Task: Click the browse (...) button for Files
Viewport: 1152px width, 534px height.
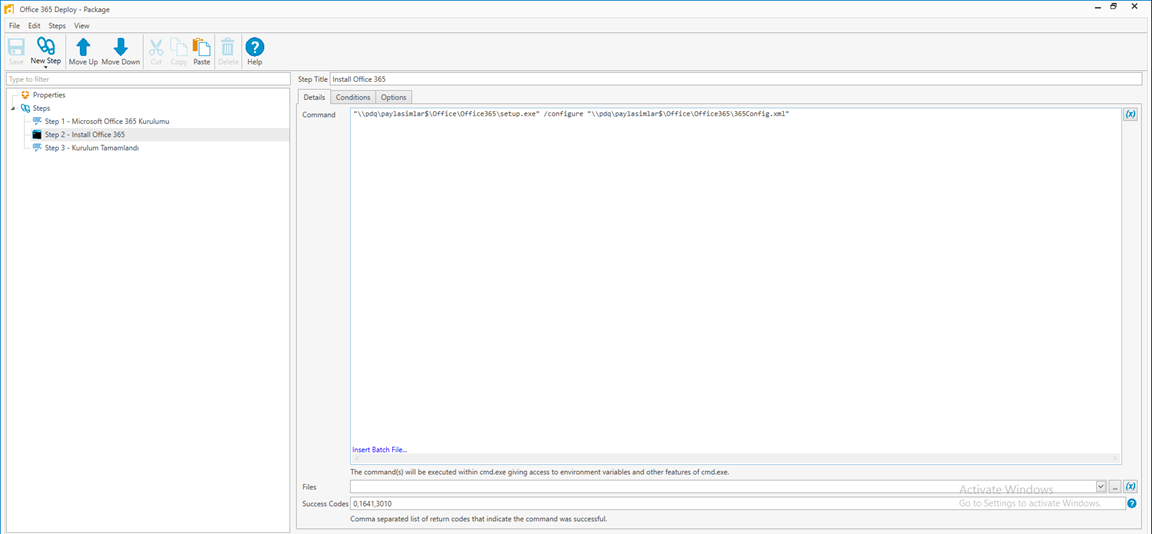Action: 1115,486
